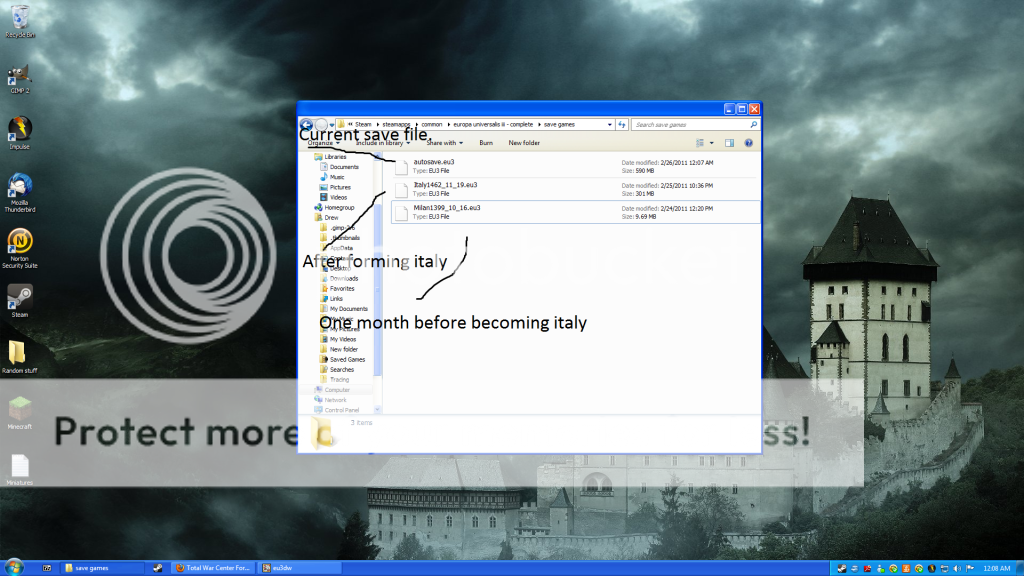Toggle the preview pane button
The height and width of the screenshot is (576, 1024).
(729, 143)
